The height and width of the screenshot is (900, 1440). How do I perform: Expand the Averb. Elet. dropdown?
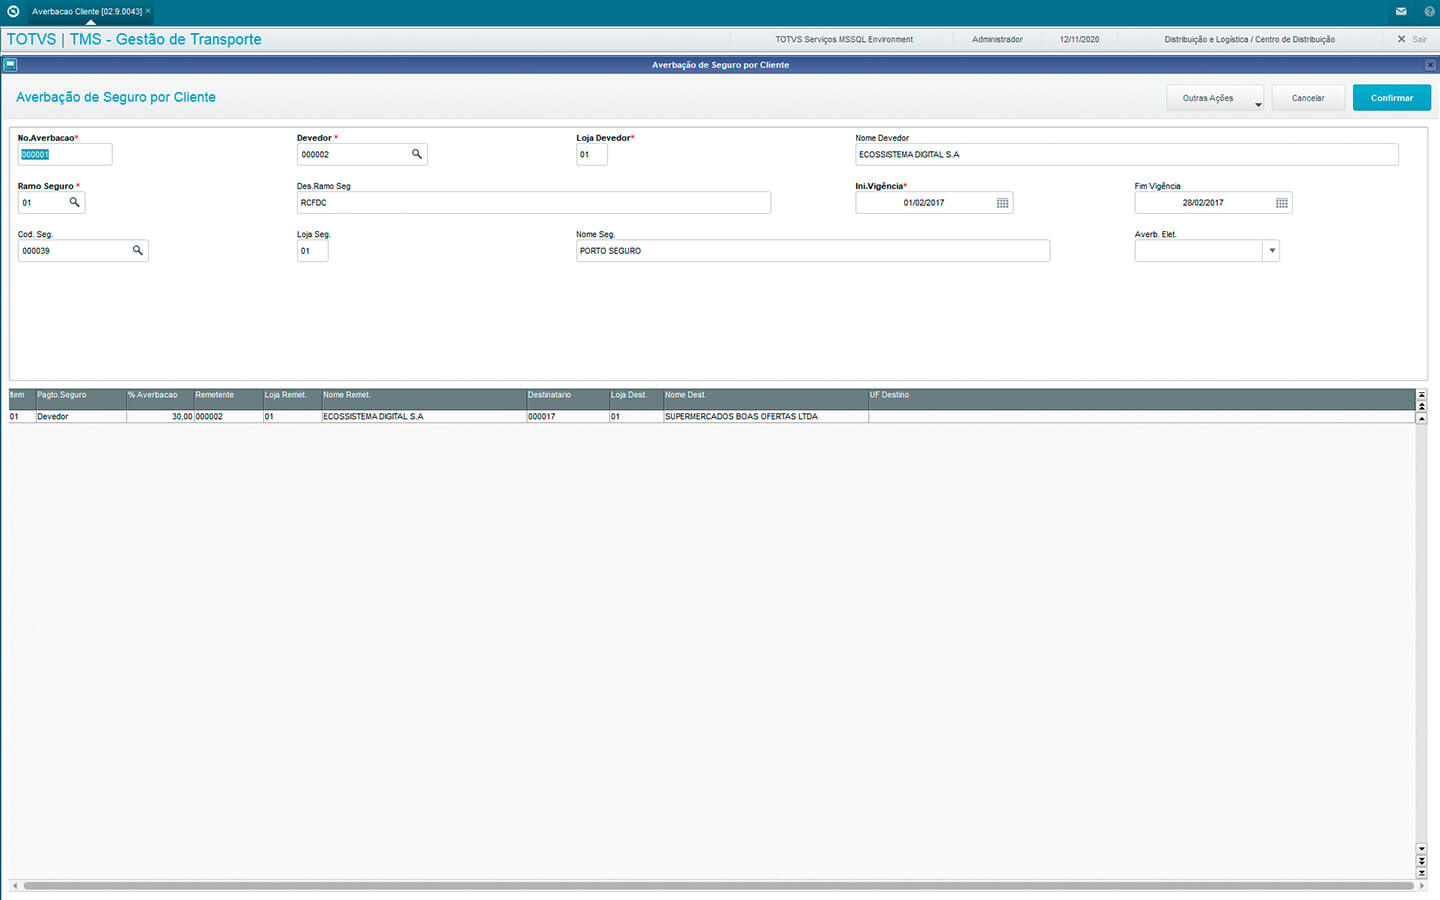click(1271, 251)
